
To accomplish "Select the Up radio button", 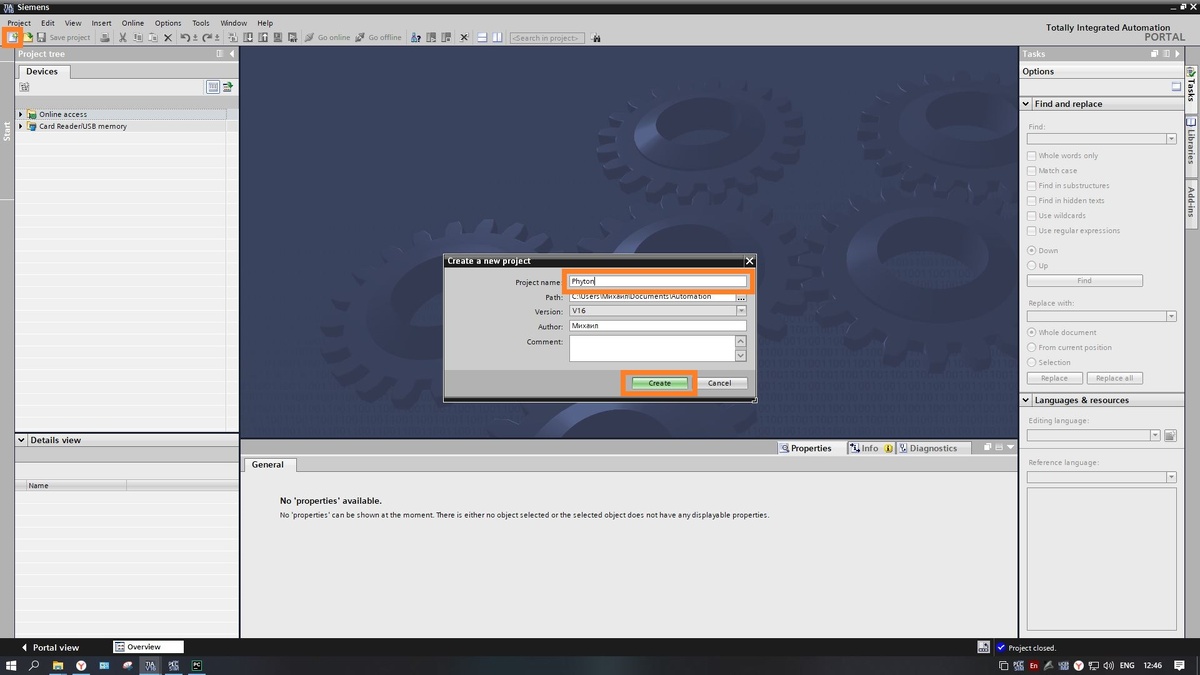I will pyautogui.click(x=1032, y=265).
